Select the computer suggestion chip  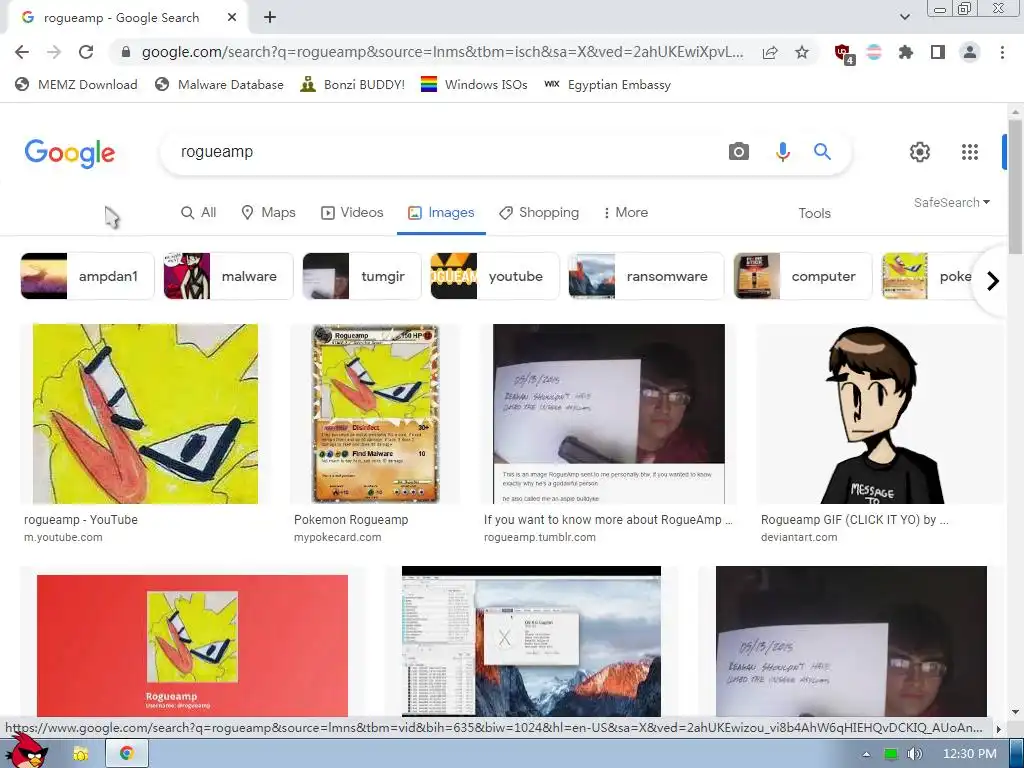(x=803, y=276)
